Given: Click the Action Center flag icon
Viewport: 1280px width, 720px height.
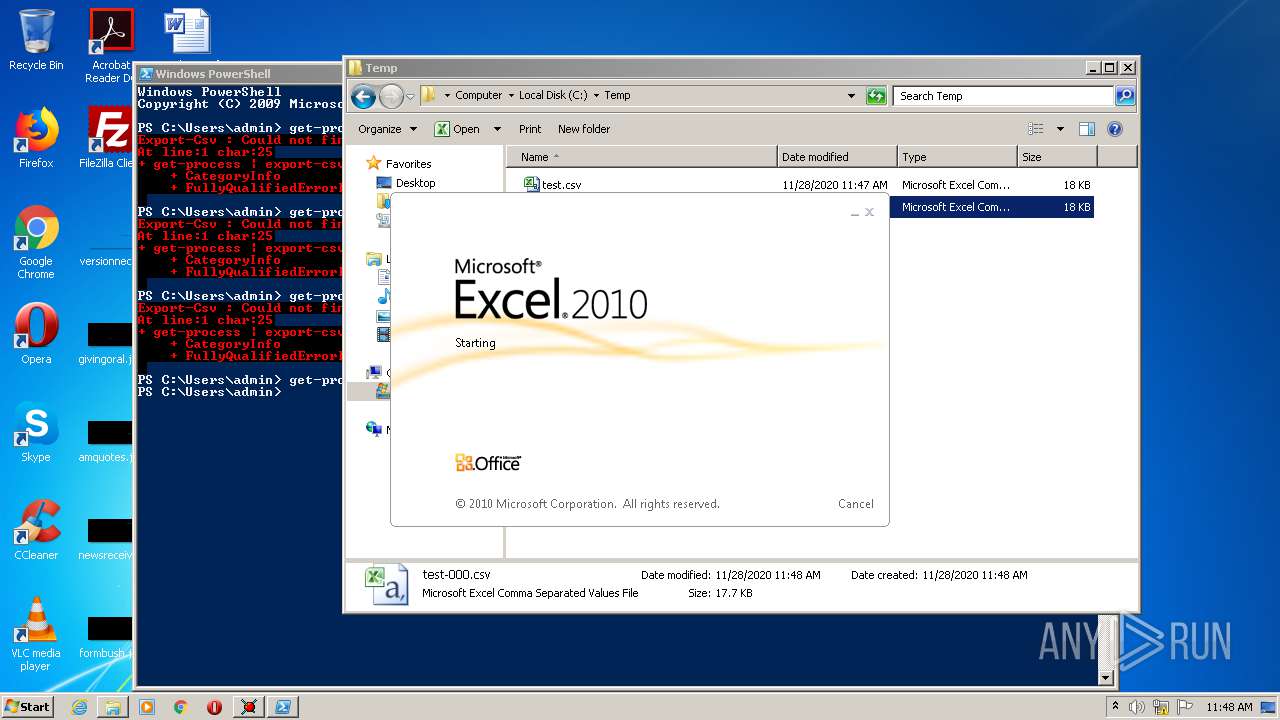Looking at the screenshot, I should point(1184,707).
